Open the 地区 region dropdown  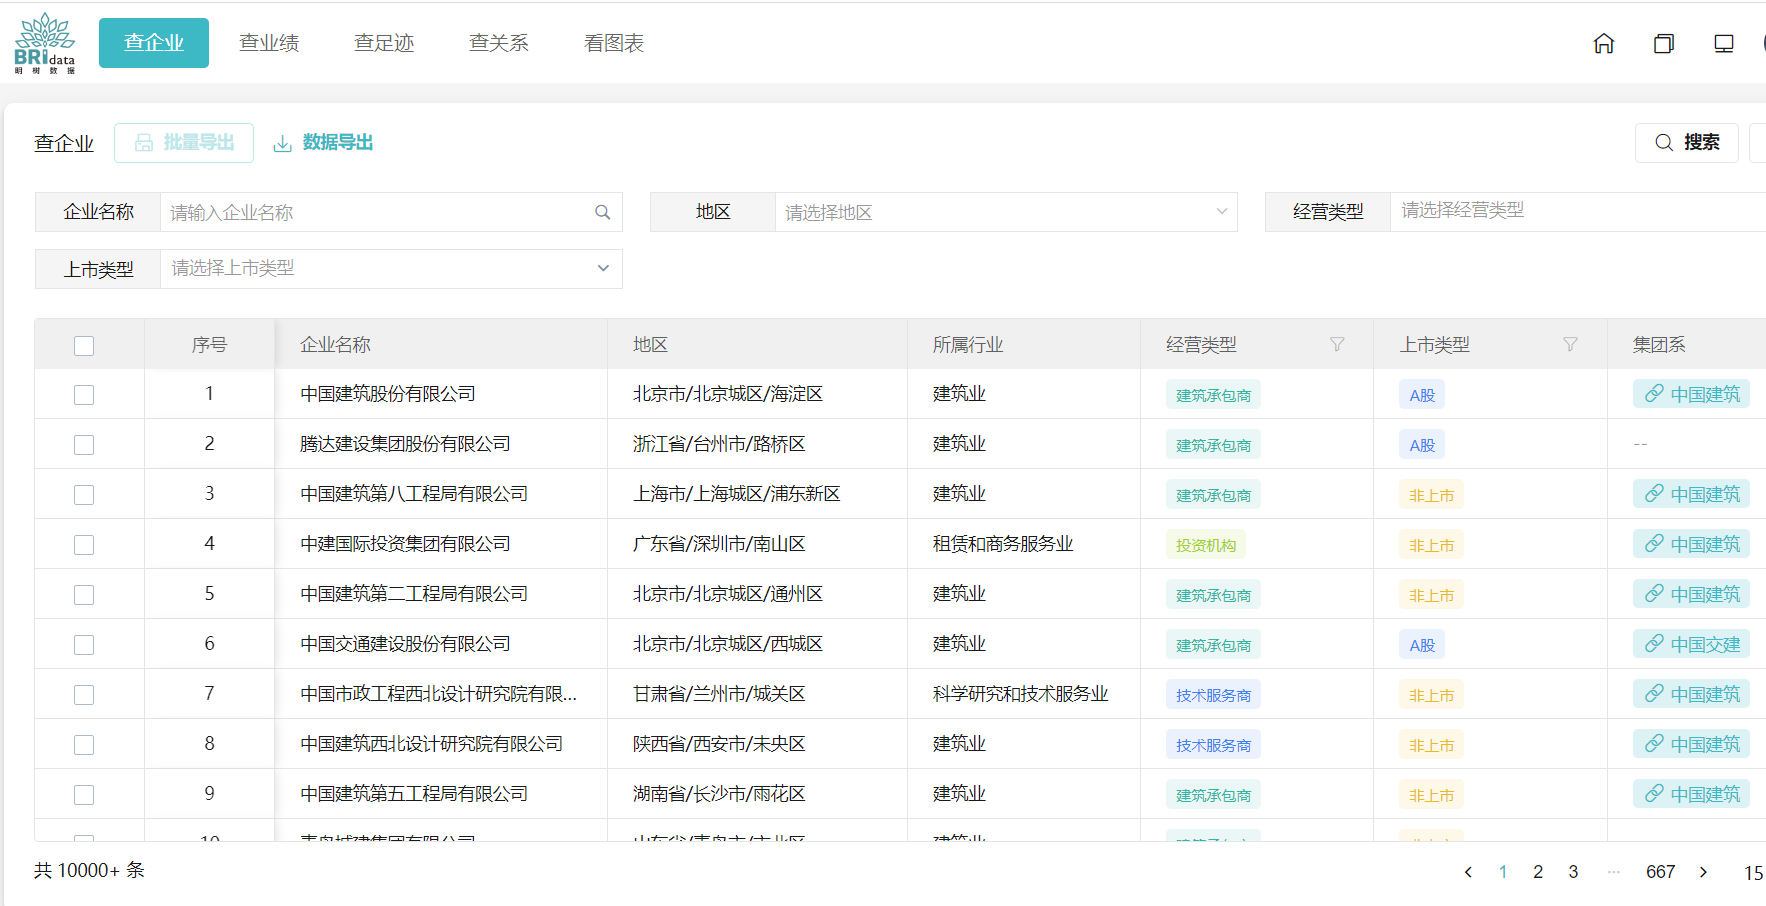tap(1006, 212)
